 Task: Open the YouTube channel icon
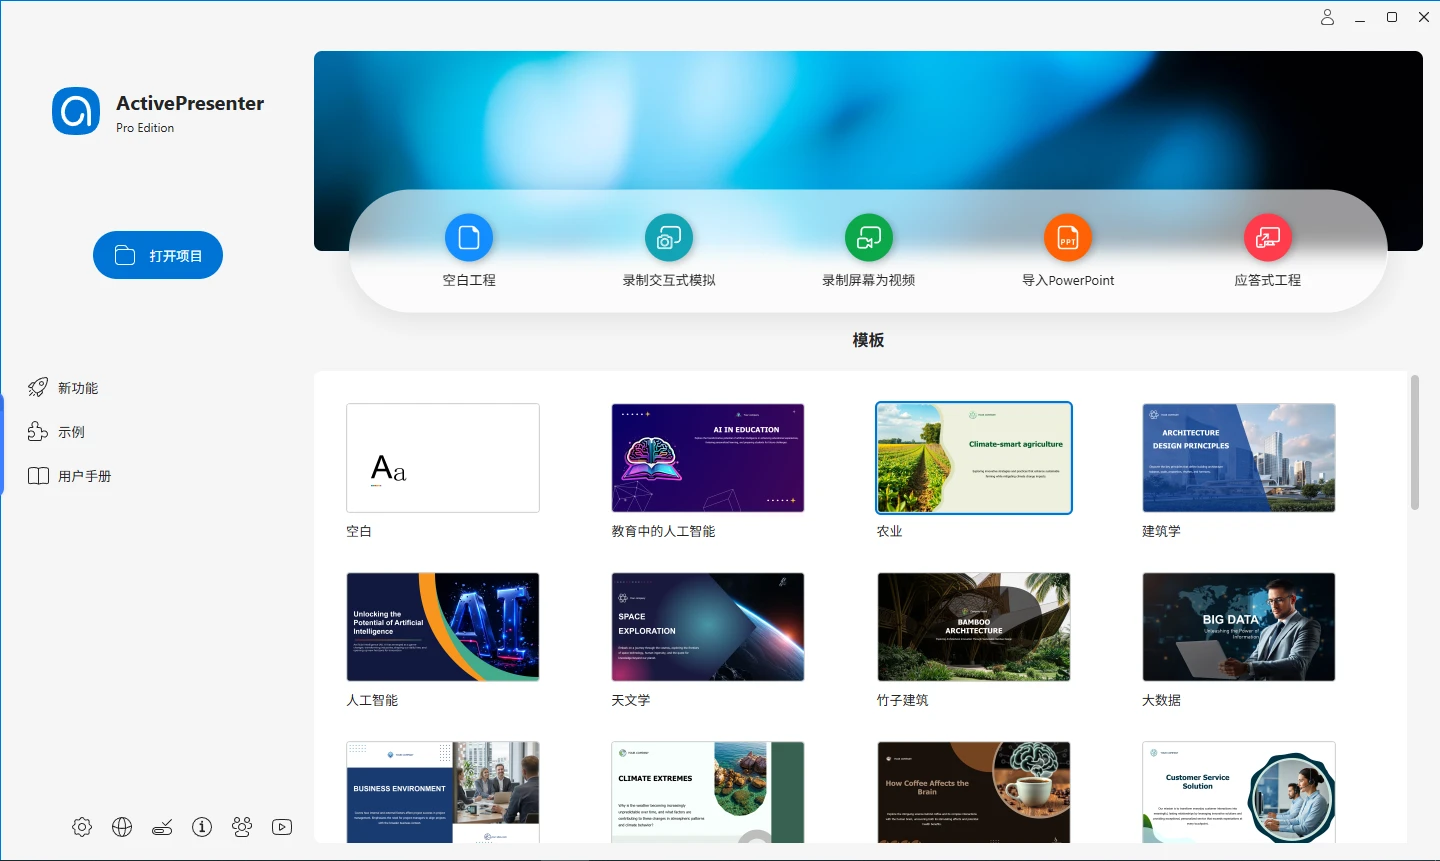pyautogui.click(x=281, y=827)
